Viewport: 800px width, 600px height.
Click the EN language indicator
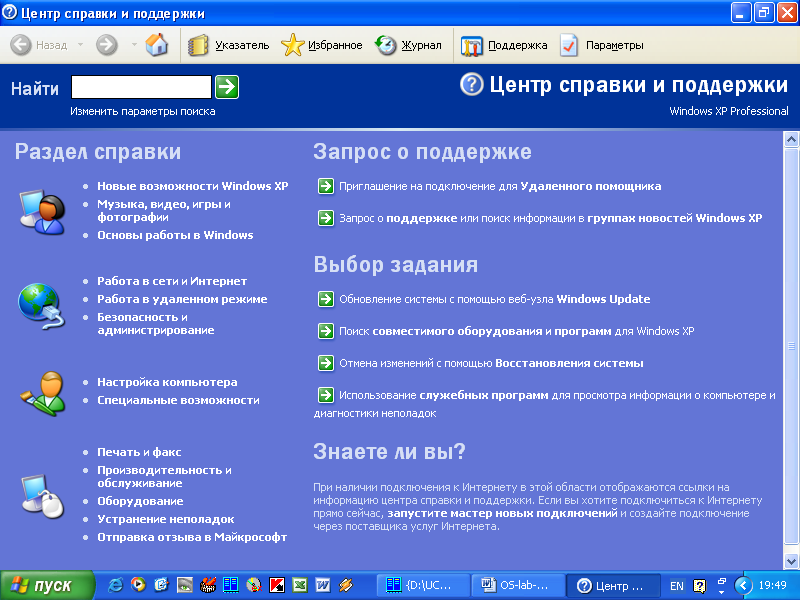coord(677,586)
